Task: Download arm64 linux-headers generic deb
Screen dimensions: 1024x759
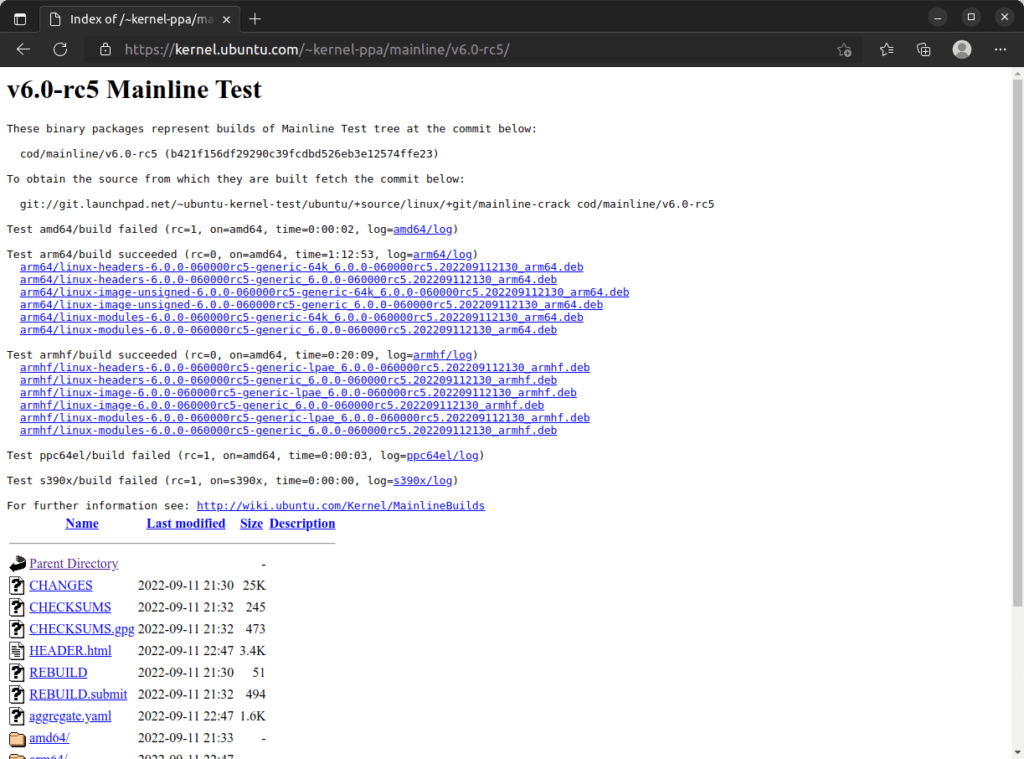Action: pos(288,280)
